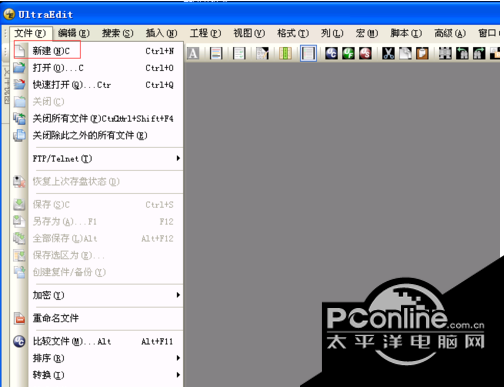This screenshot has height=387, width=504.
Task: Expand the FTP/Telnet(T) submenu
Action: tap(97, 159)
